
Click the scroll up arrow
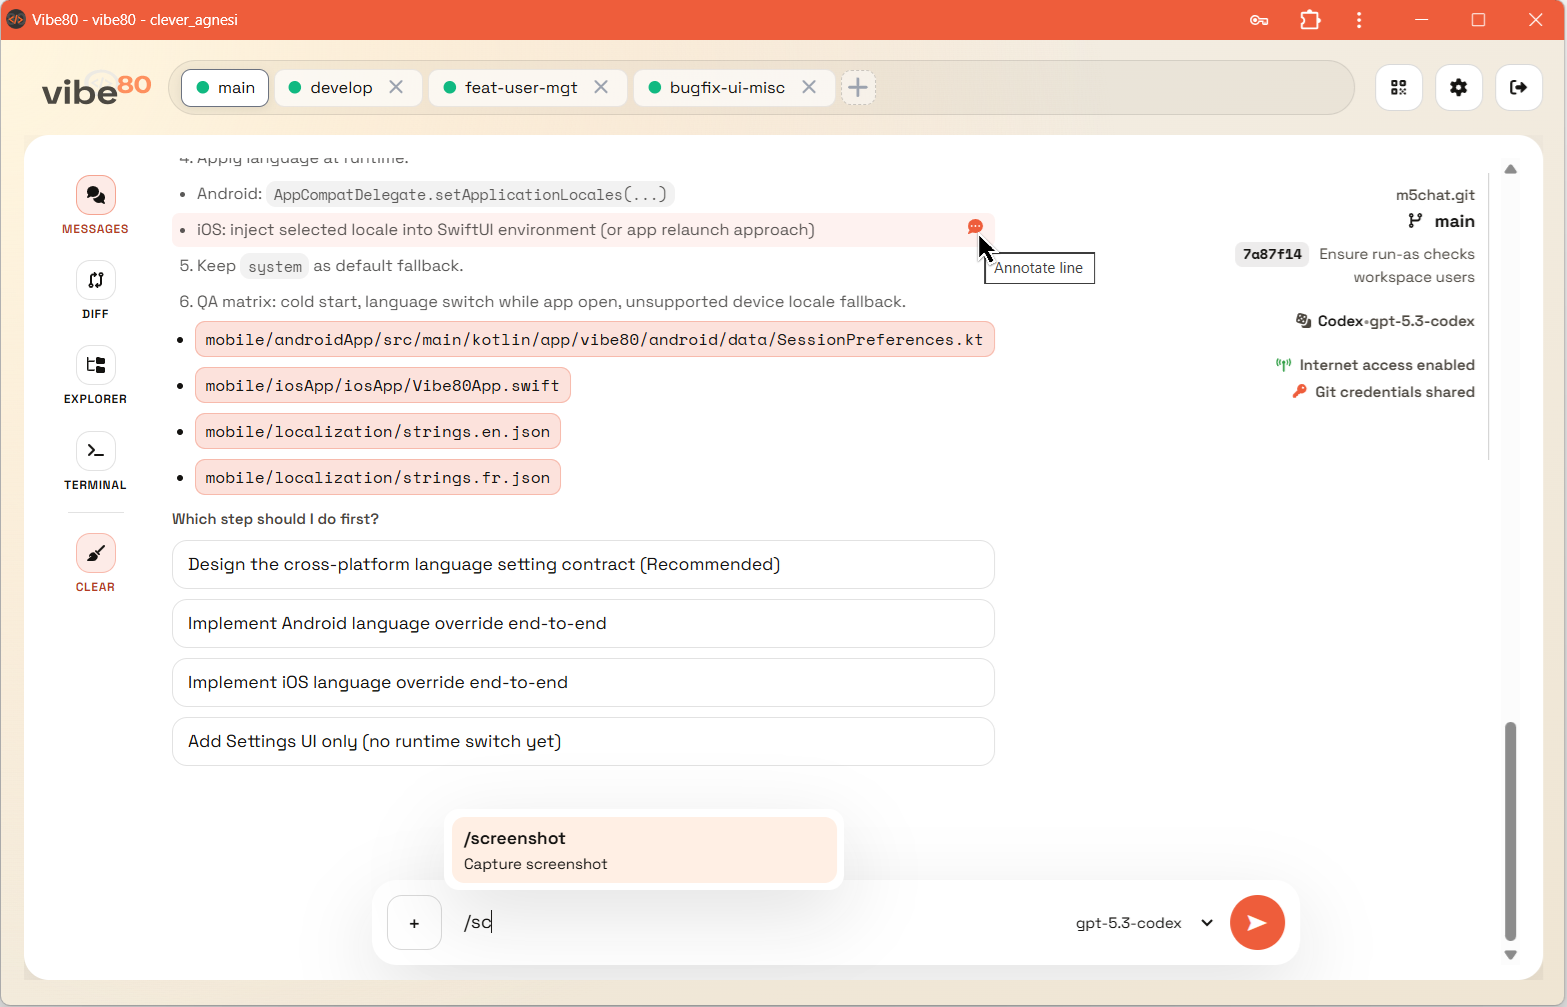point(1510,169)
